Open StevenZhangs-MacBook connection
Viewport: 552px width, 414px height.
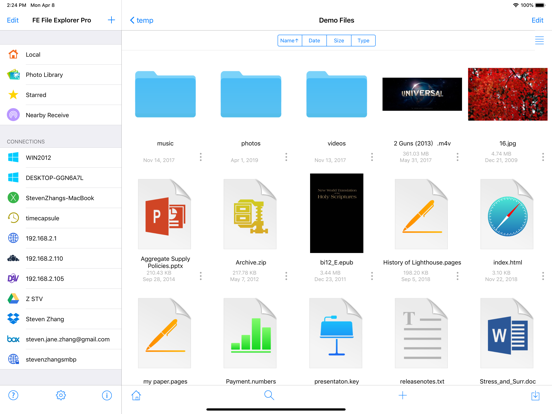pyautogui.click(x=61, y=198)
